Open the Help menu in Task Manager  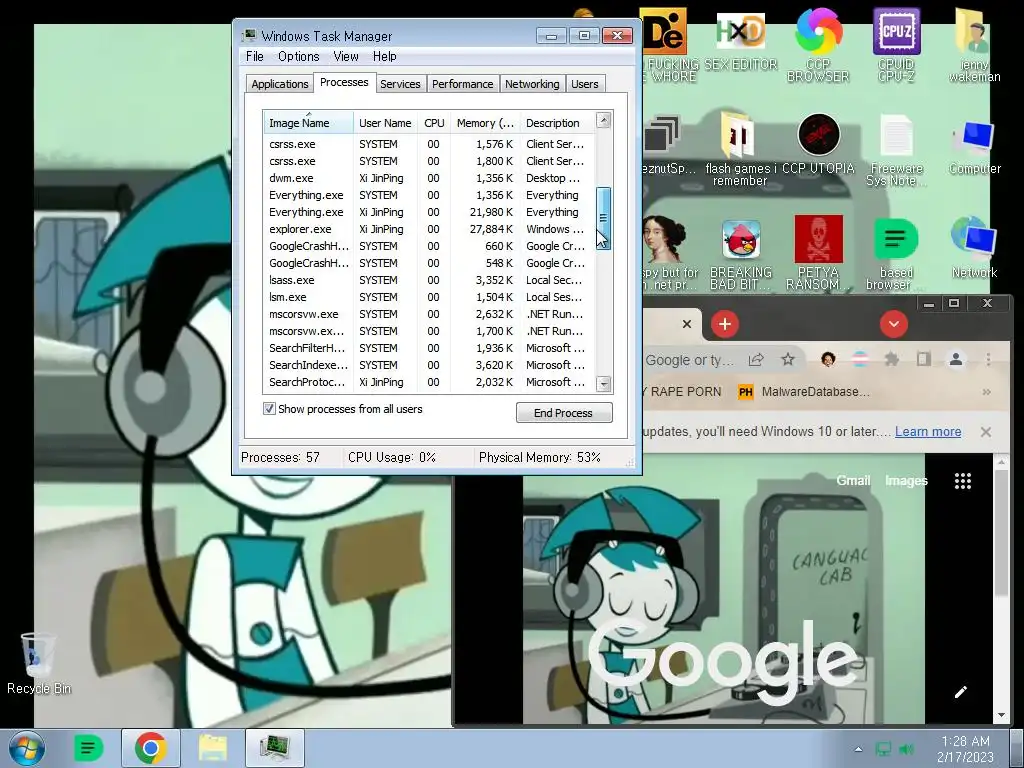point(385,56)
